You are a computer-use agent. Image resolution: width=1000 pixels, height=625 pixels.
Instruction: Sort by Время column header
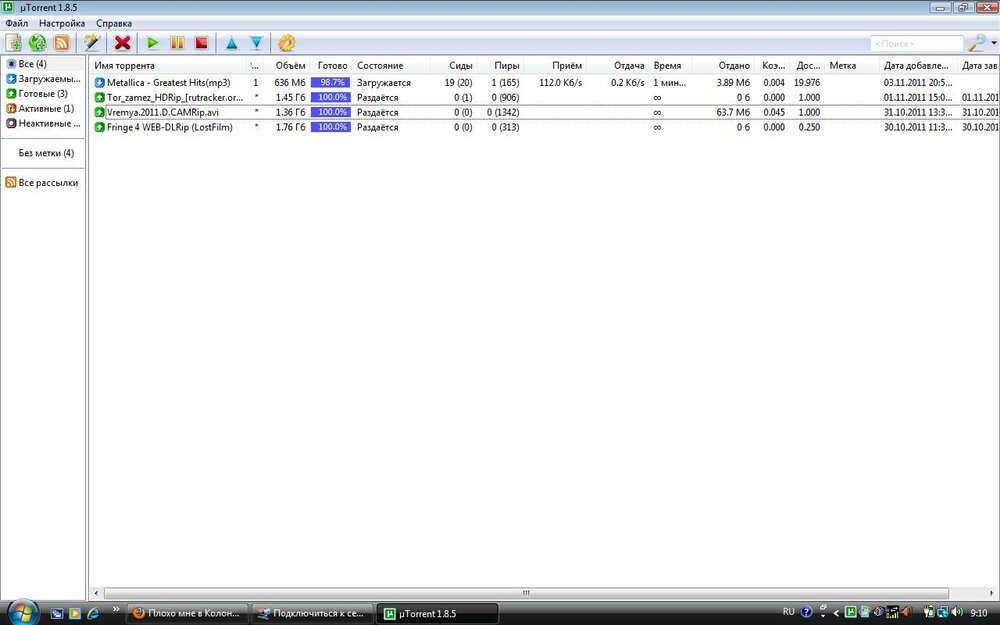pos(670,66)
